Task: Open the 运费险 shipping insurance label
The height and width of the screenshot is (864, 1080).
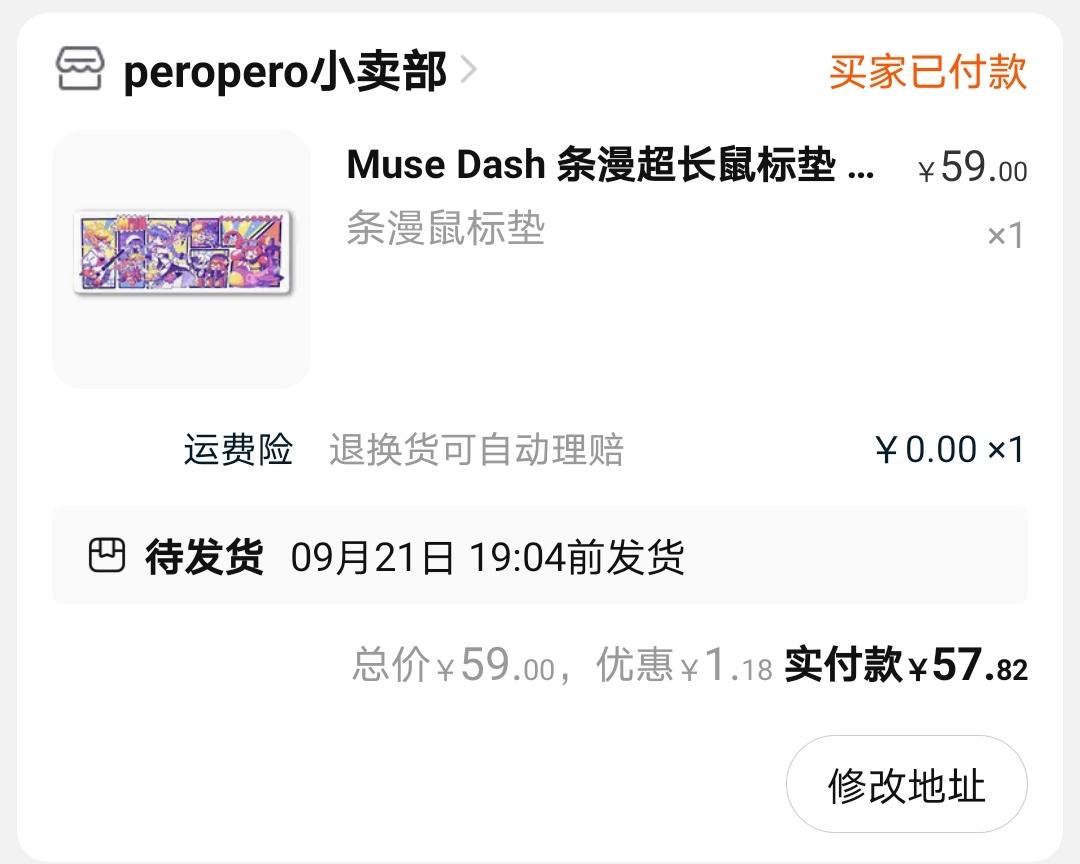Action: 238,449
